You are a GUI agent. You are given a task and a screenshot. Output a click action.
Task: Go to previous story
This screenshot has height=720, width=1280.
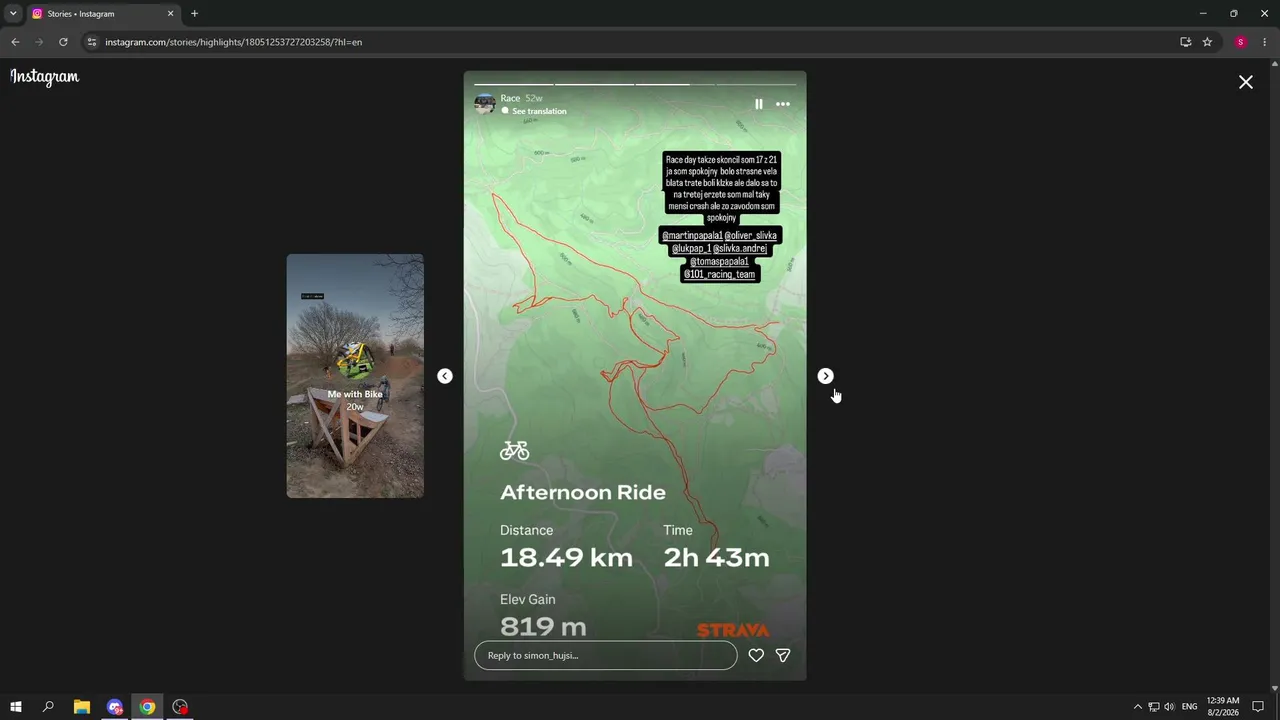pos(445,376)
